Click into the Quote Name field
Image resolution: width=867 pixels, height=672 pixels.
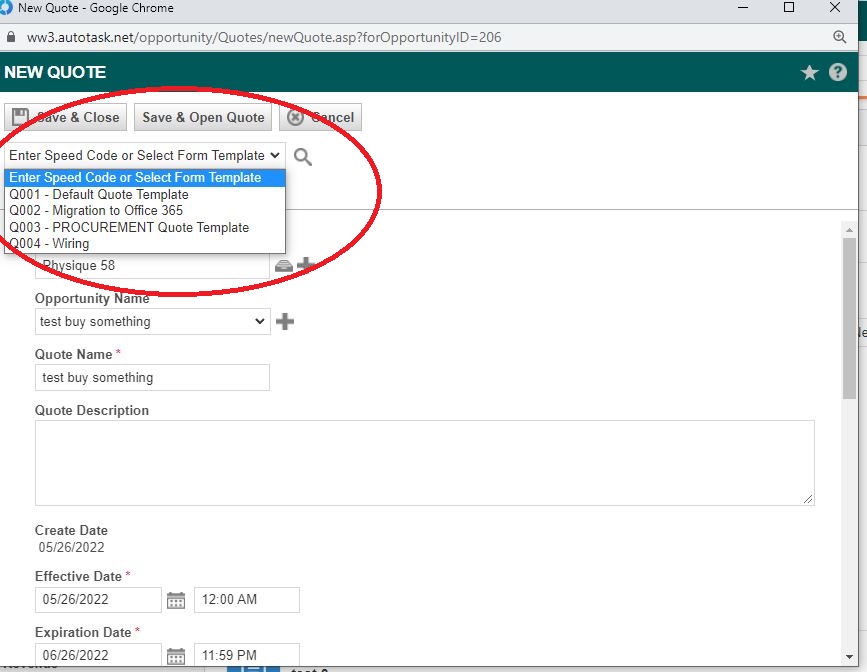pyautogui.click(x=152, y=378)
